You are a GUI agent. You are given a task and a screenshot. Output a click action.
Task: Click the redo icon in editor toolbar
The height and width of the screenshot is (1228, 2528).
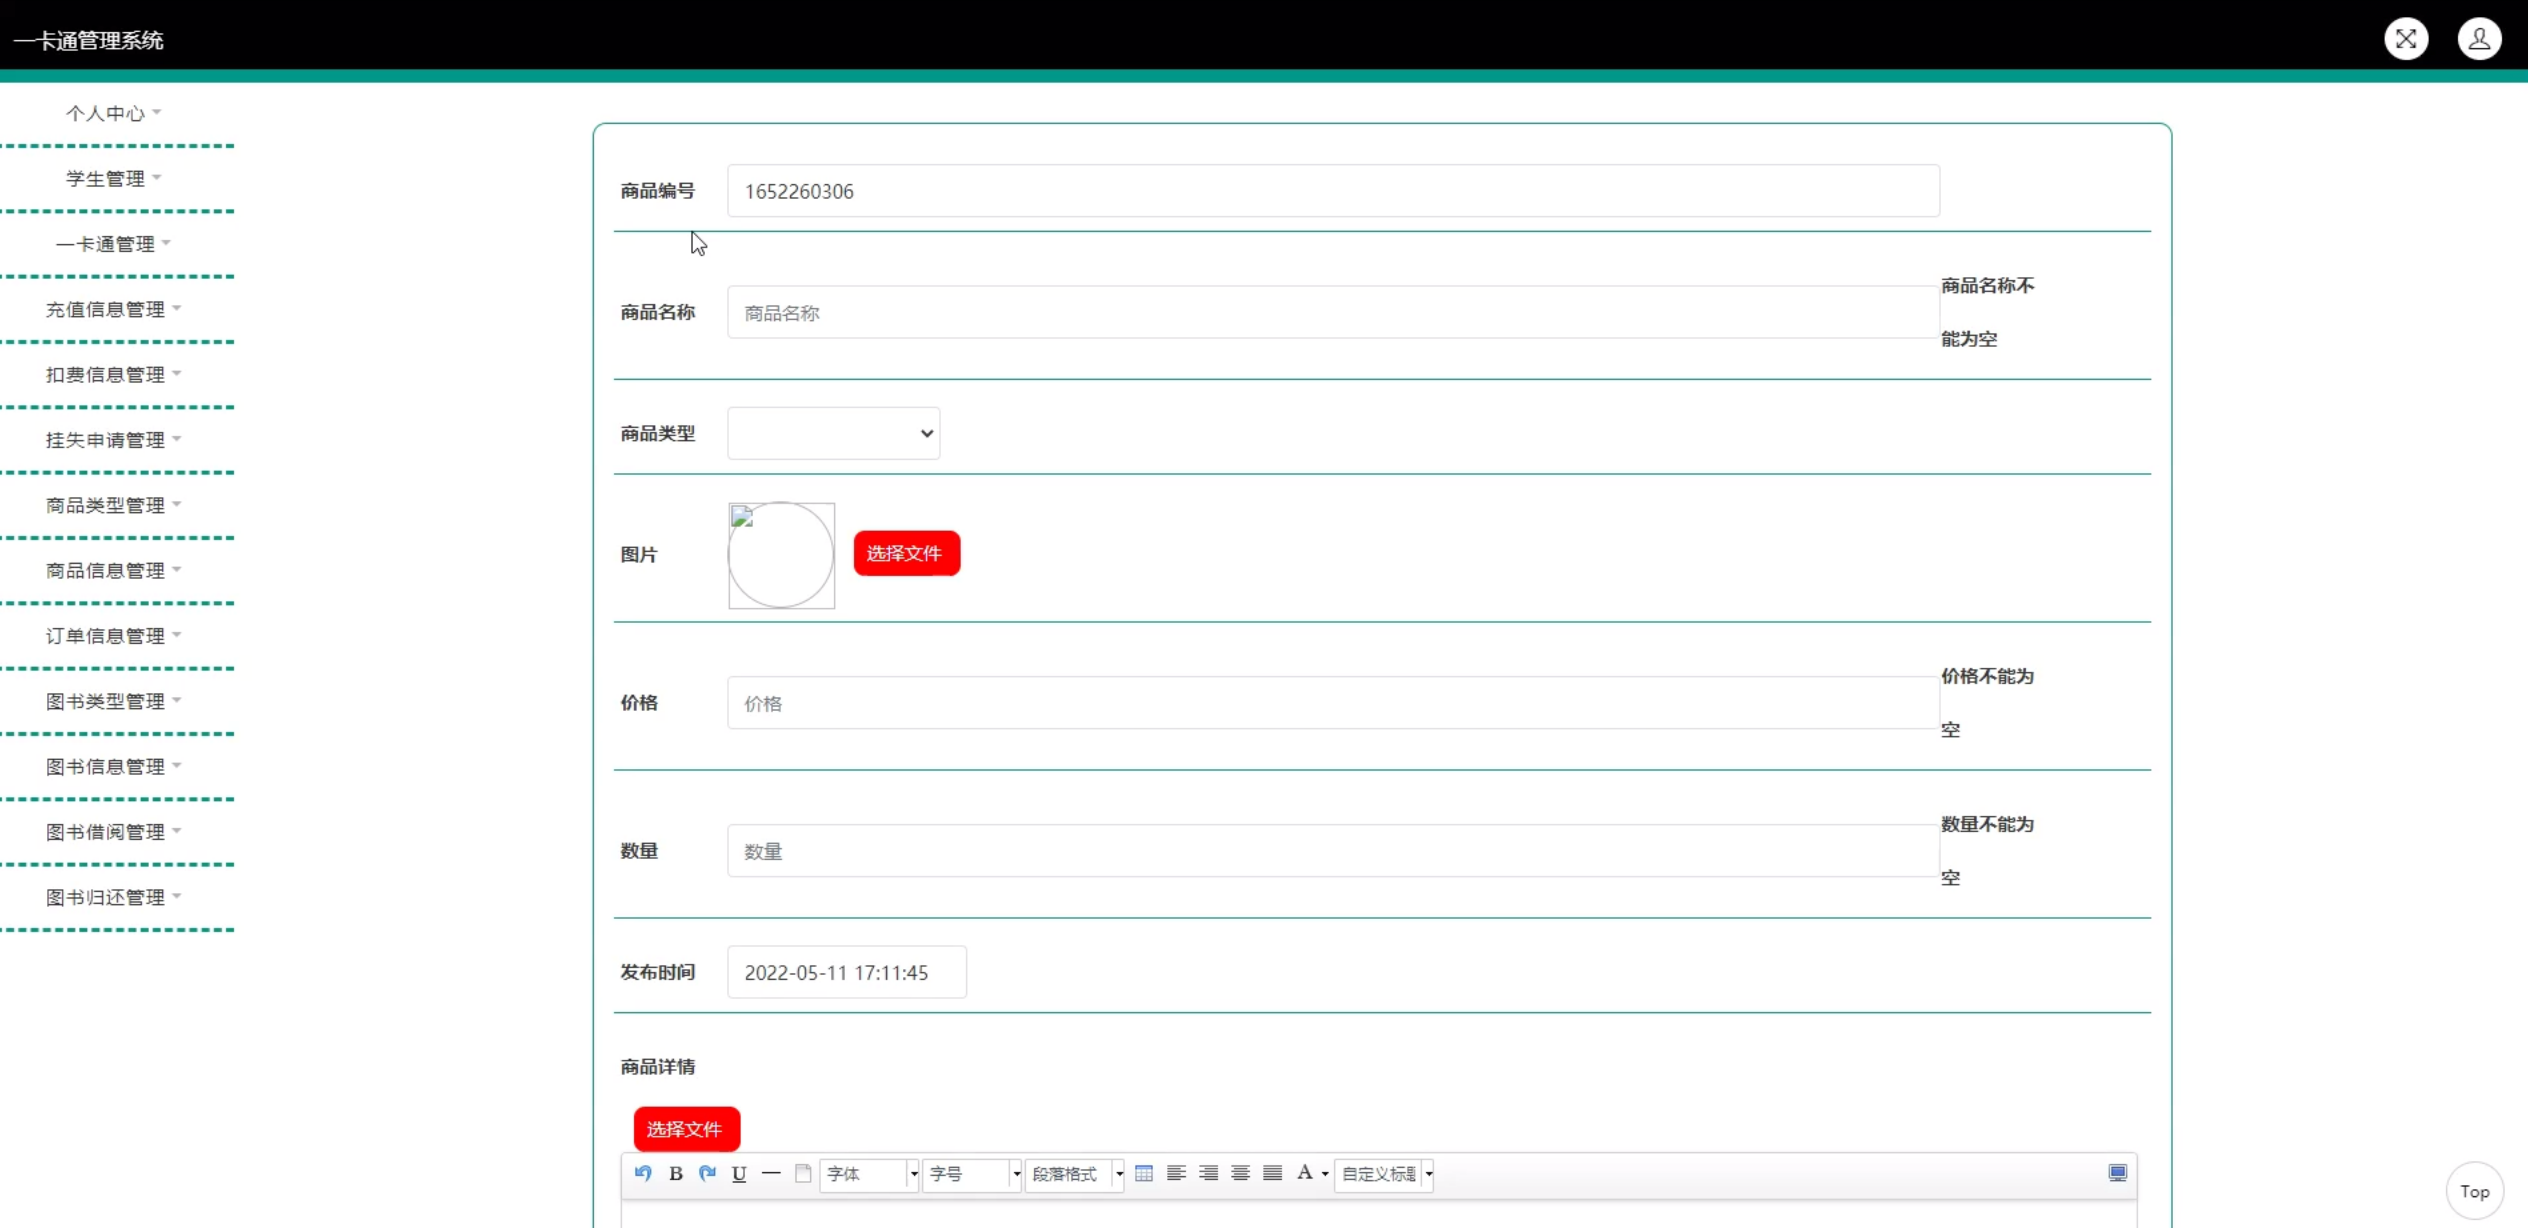(x=707, y=1173)
